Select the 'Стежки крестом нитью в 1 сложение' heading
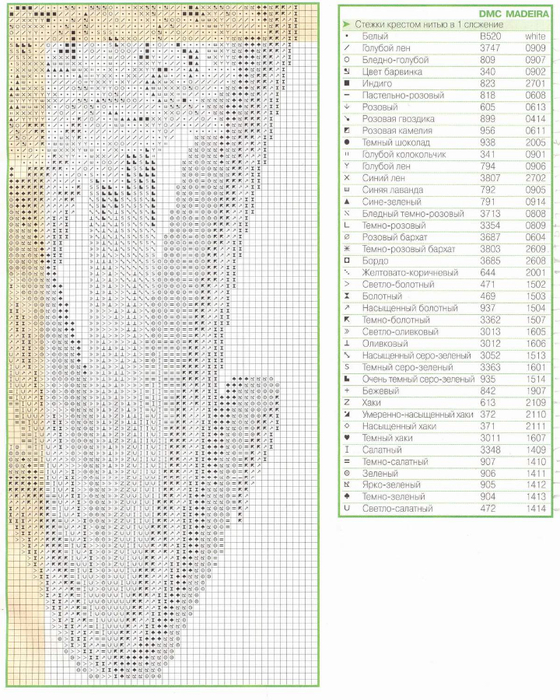Screen dimensions: 560x700 click(x=429, y=25)
